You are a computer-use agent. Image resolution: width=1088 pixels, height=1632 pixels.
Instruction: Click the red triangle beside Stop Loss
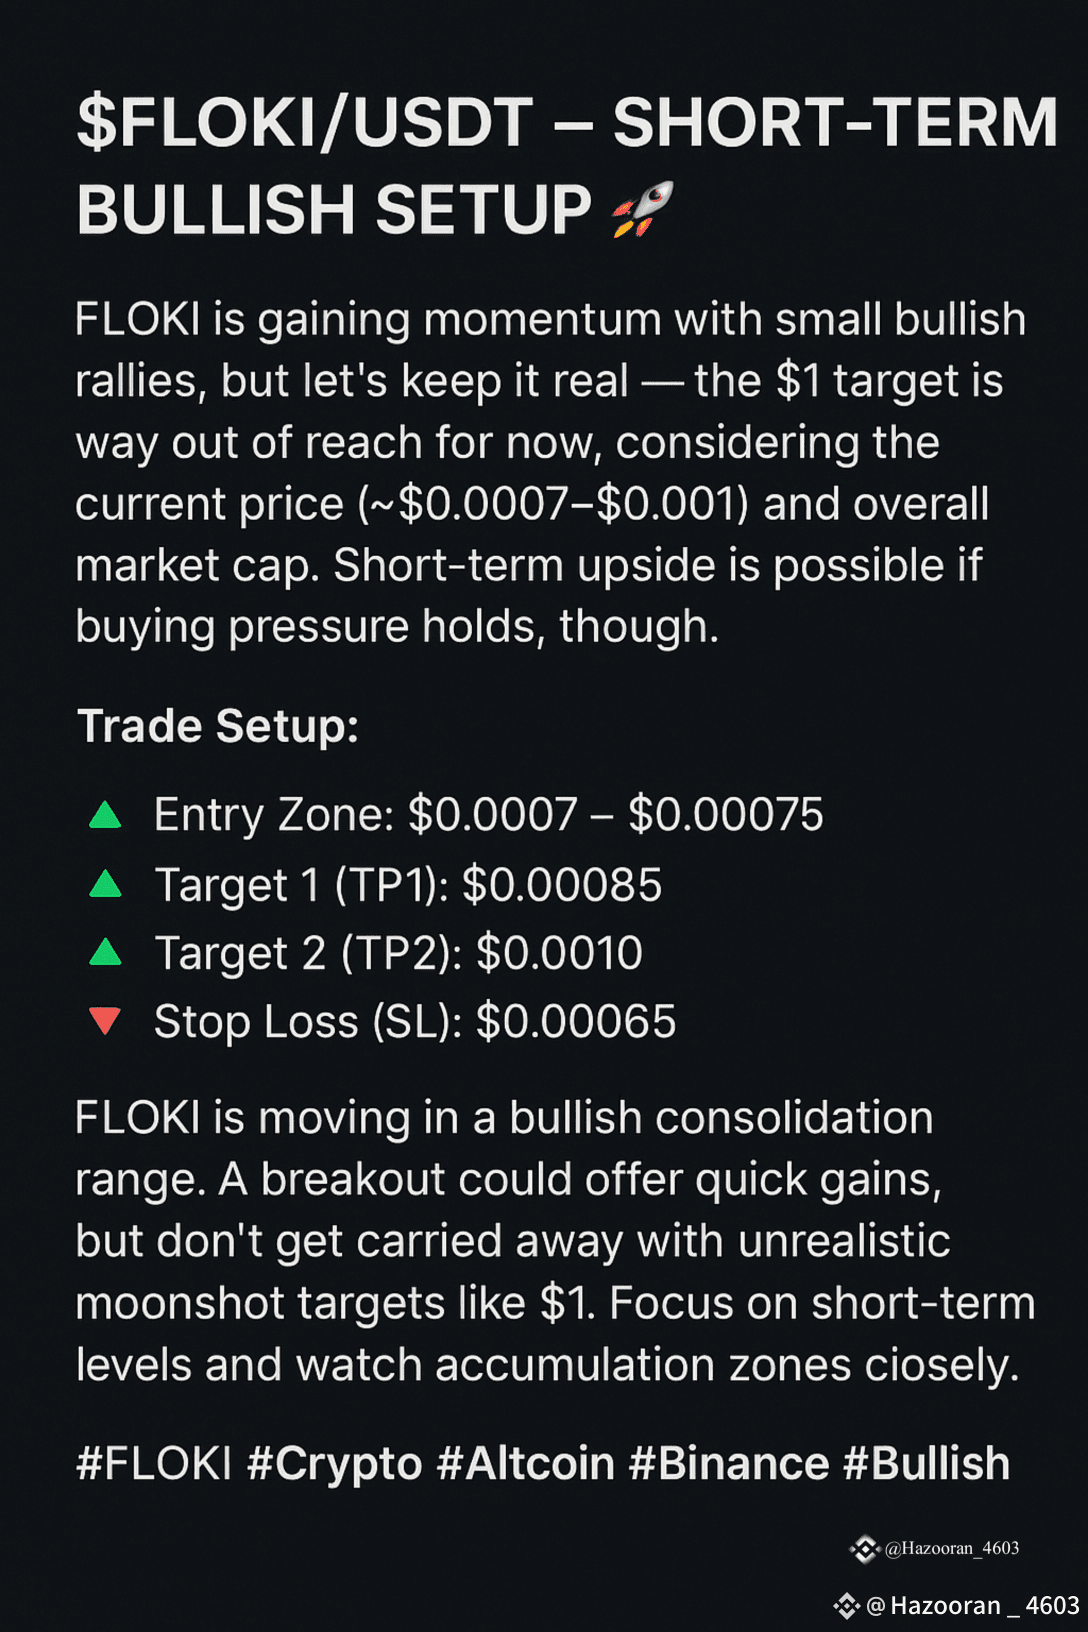pyautogui.click(x=105, y=1021)
